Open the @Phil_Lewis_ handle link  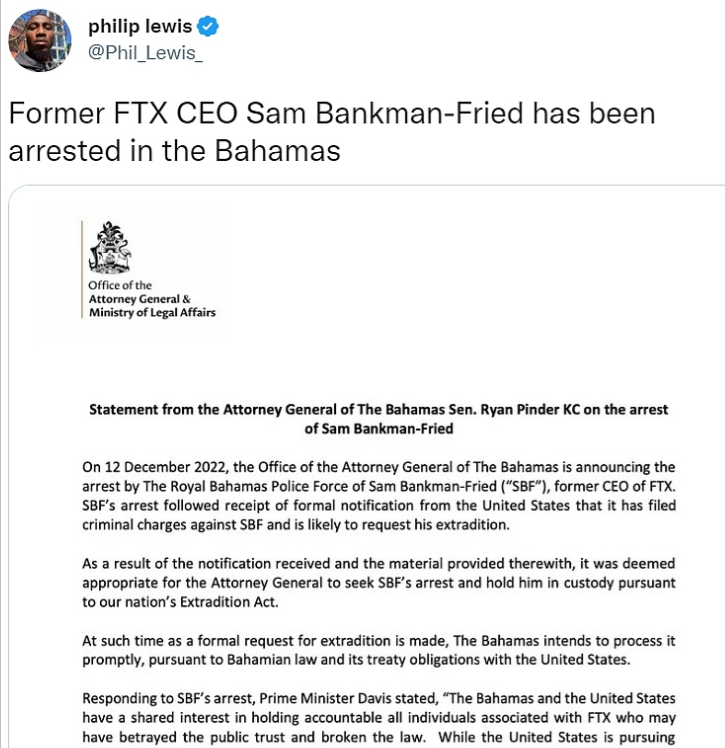(146, 52)
